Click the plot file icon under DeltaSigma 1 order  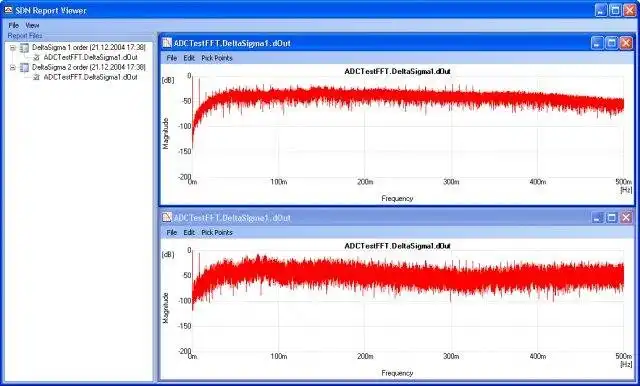click(x=36, y=58)
